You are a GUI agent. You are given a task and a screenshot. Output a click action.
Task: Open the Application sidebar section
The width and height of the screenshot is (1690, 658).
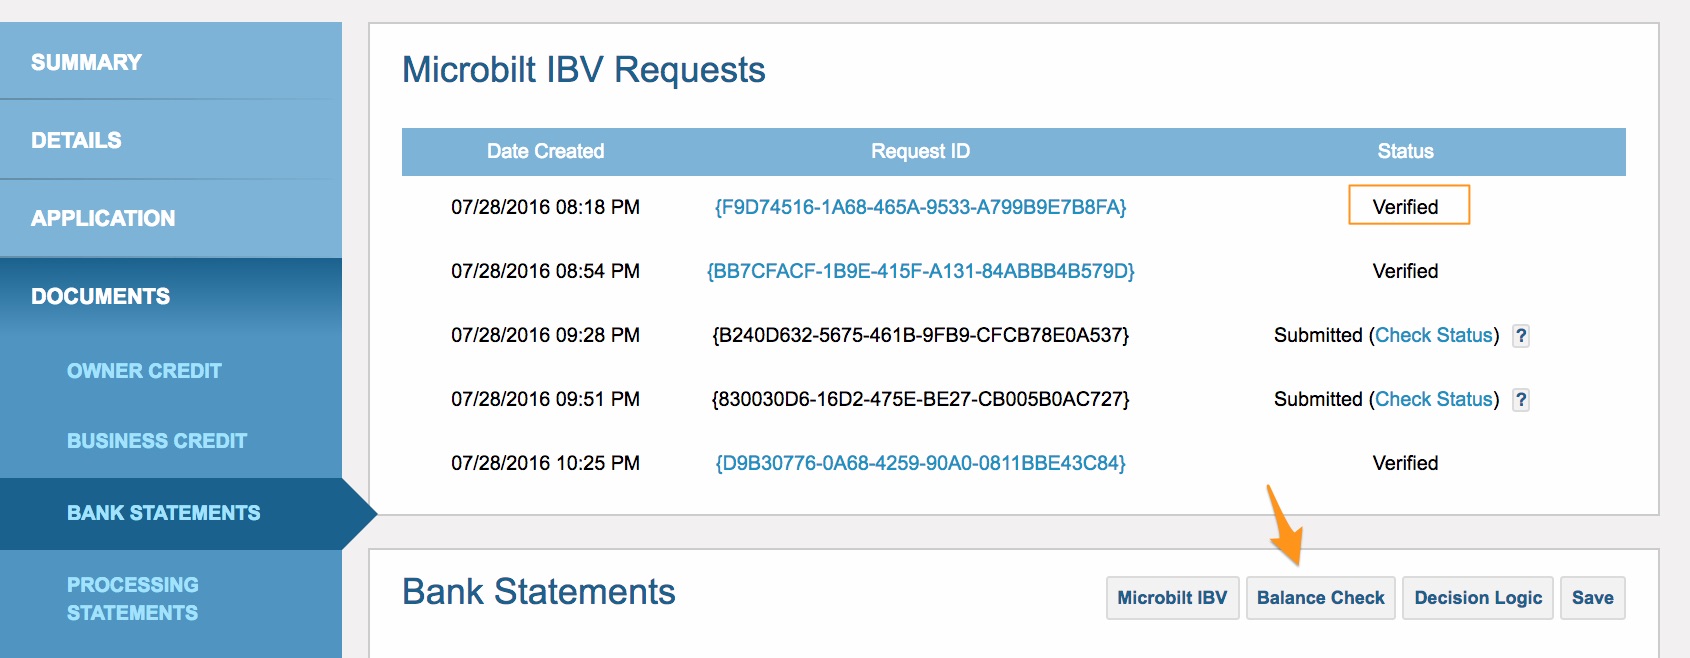tap(171, 218)
